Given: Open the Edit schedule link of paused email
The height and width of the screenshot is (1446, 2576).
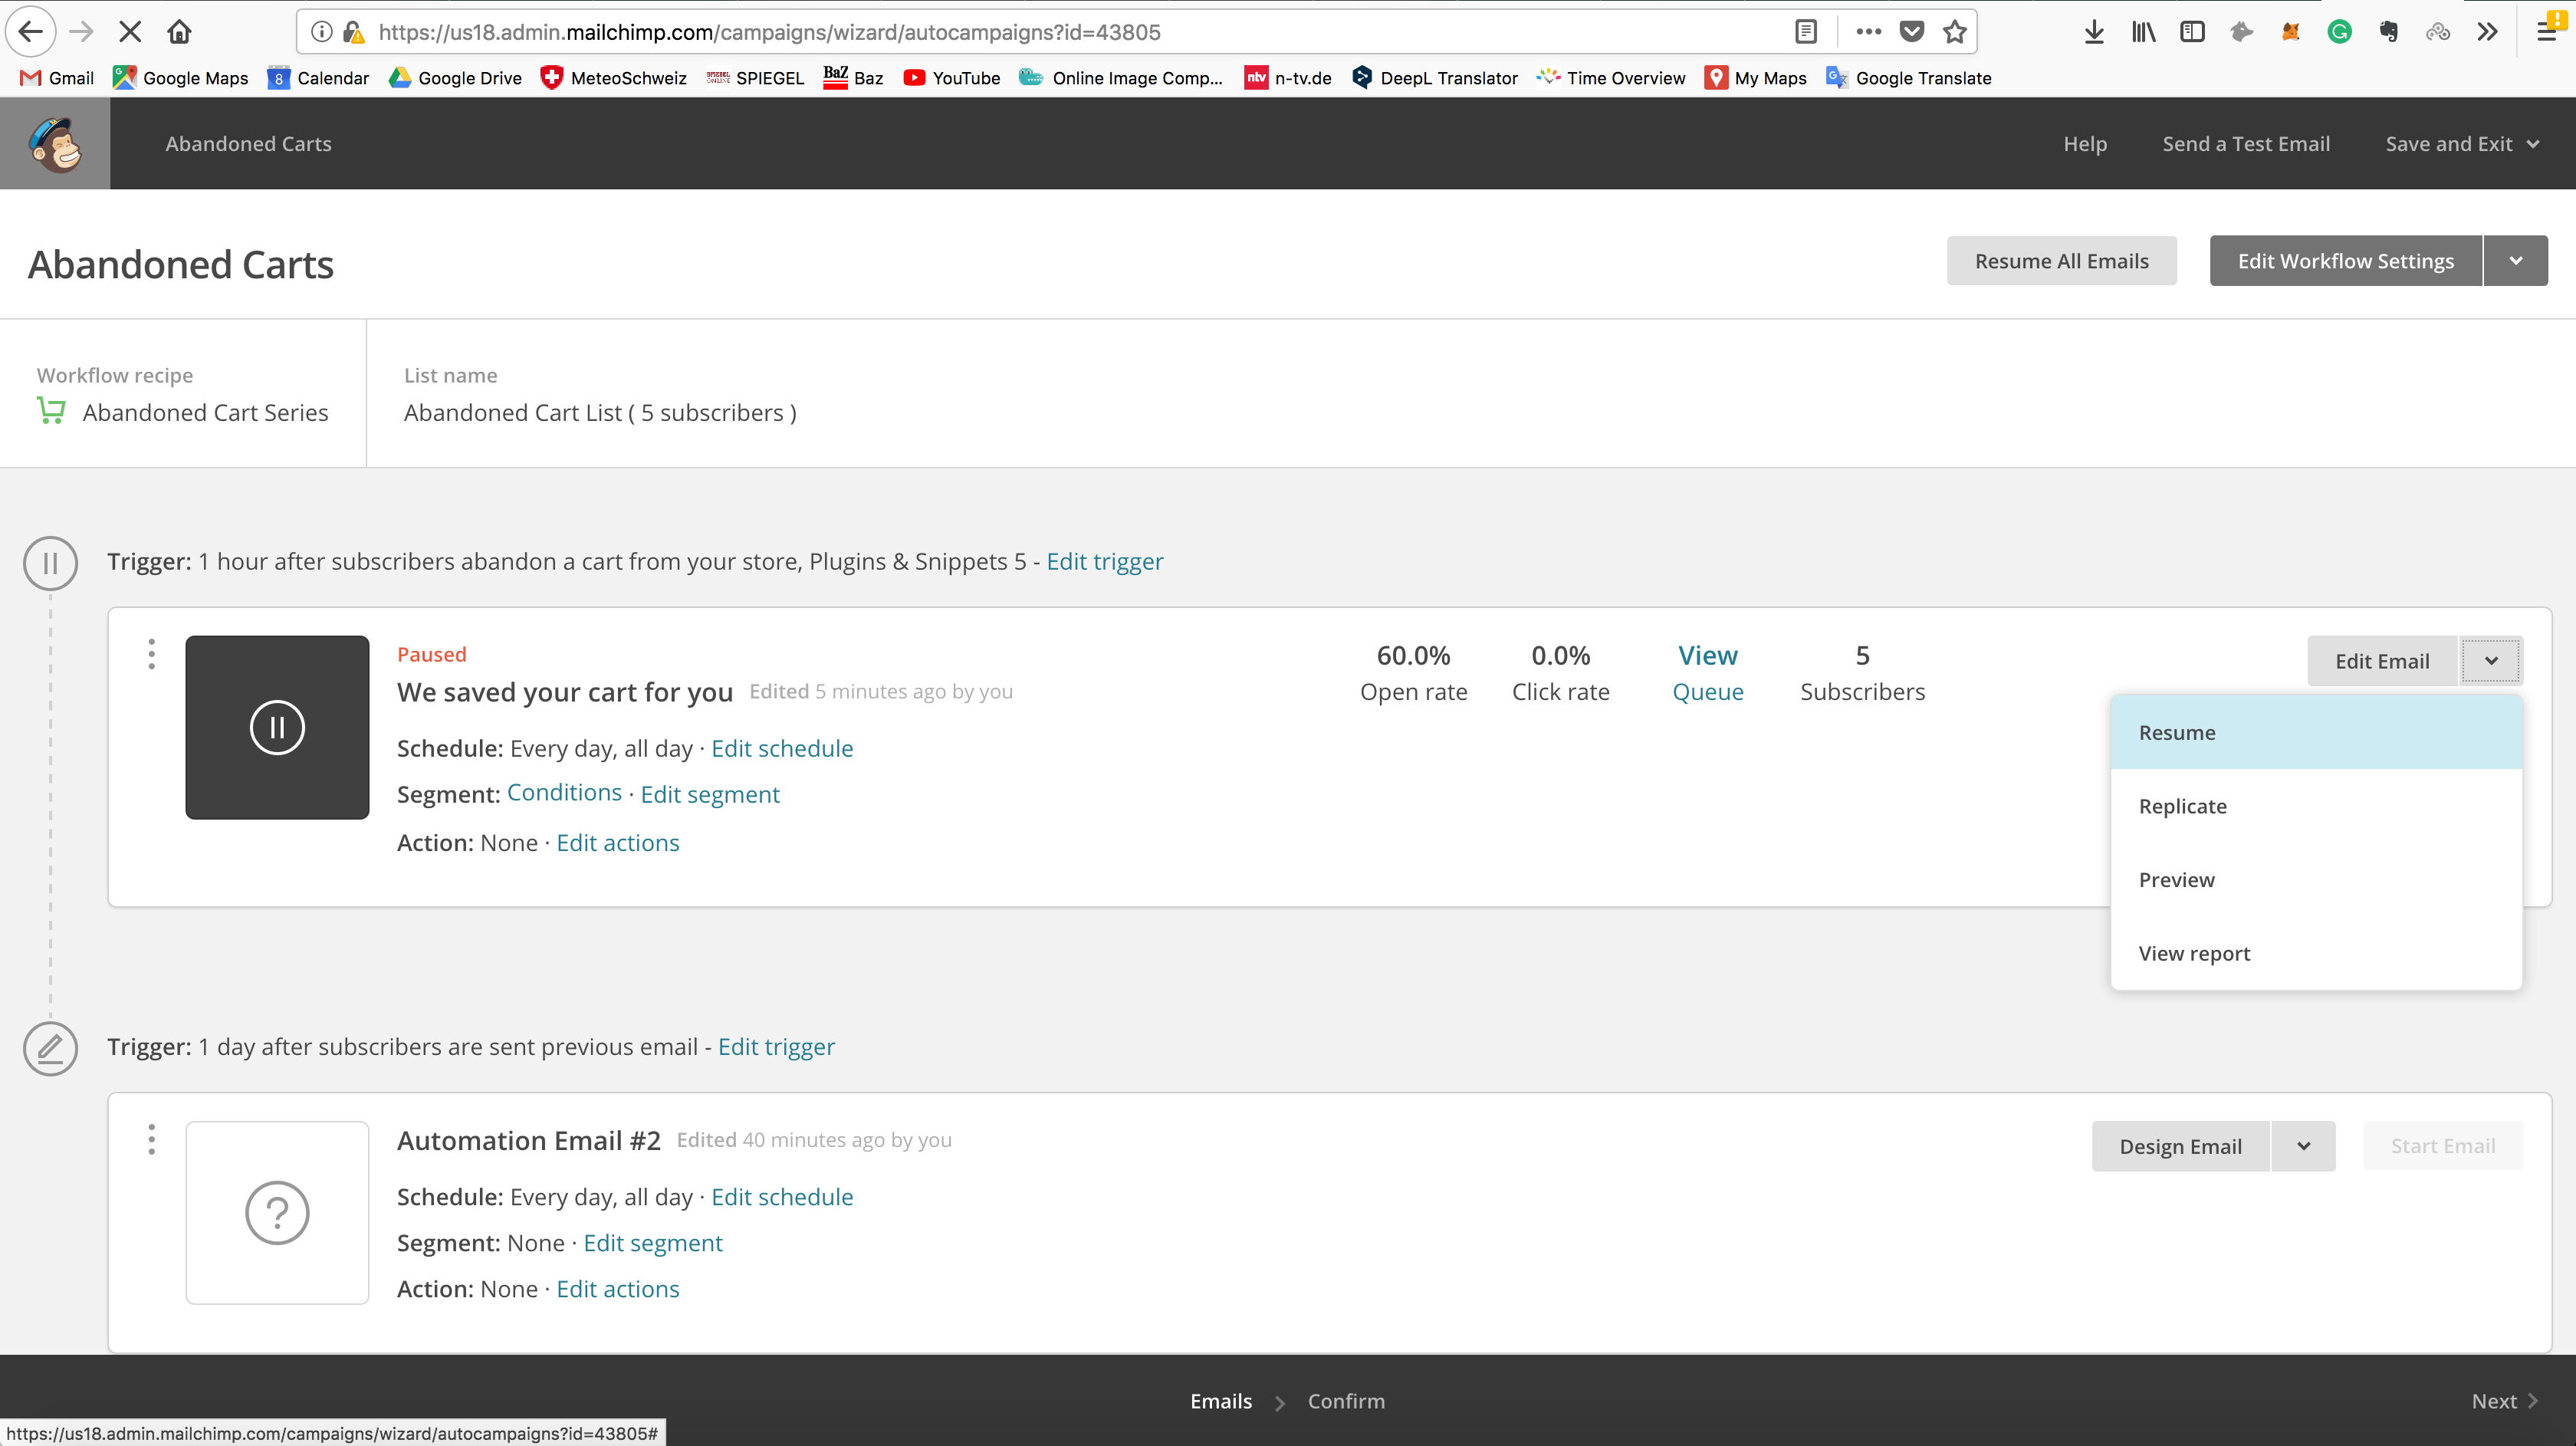Looking at the screenshot, I should coord(782,748).
